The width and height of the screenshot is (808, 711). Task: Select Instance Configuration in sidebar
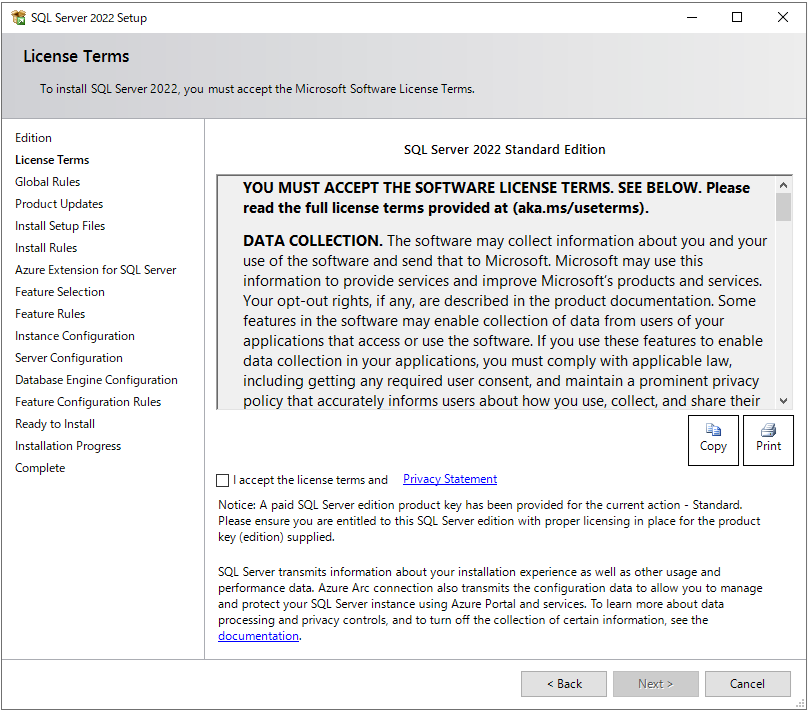pos(74,336)
